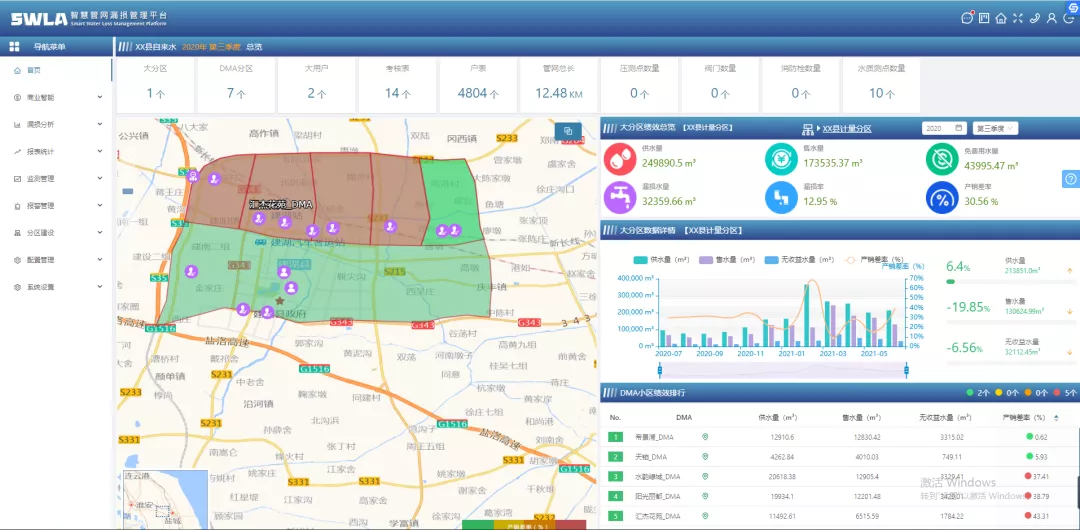Open the 第三季度 quarter dropdown
1080x530 pixels.
995,128
